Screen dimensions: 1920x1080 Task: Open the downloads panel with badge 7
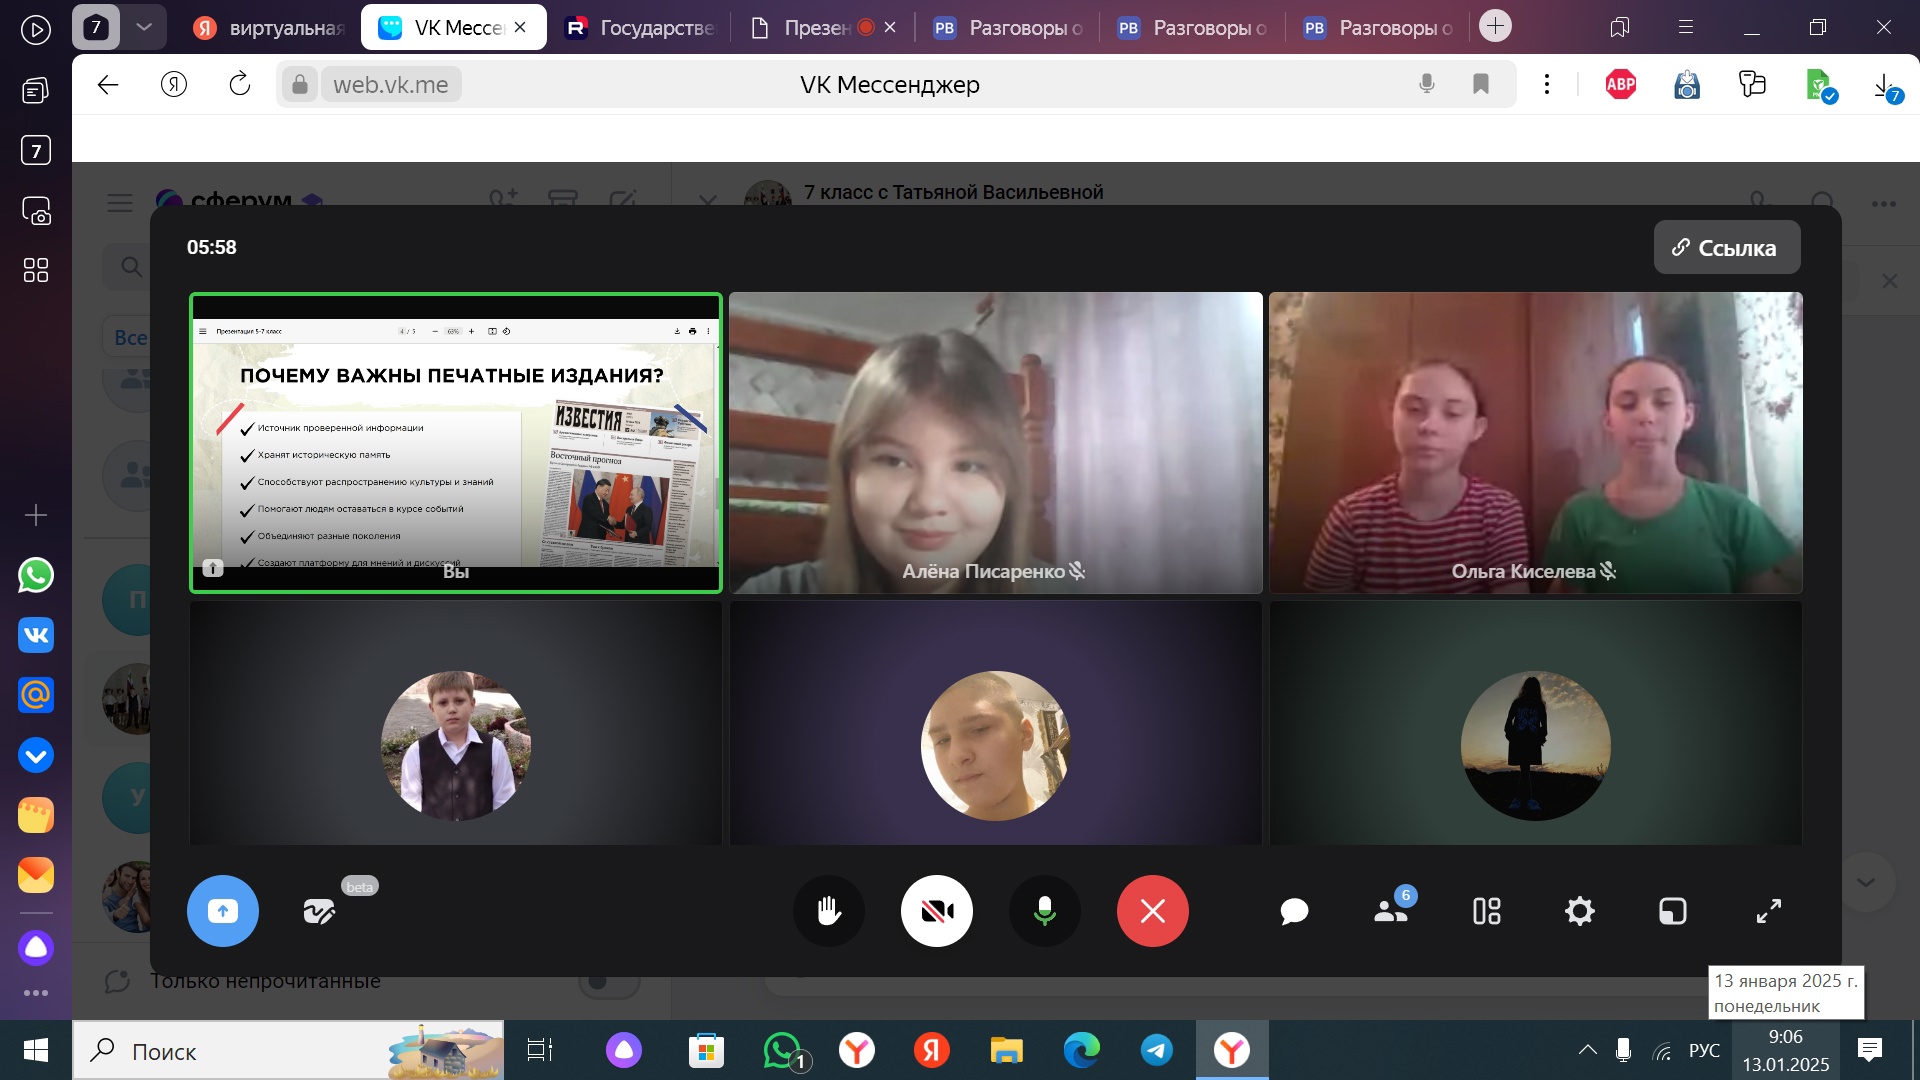(1886, 88)
